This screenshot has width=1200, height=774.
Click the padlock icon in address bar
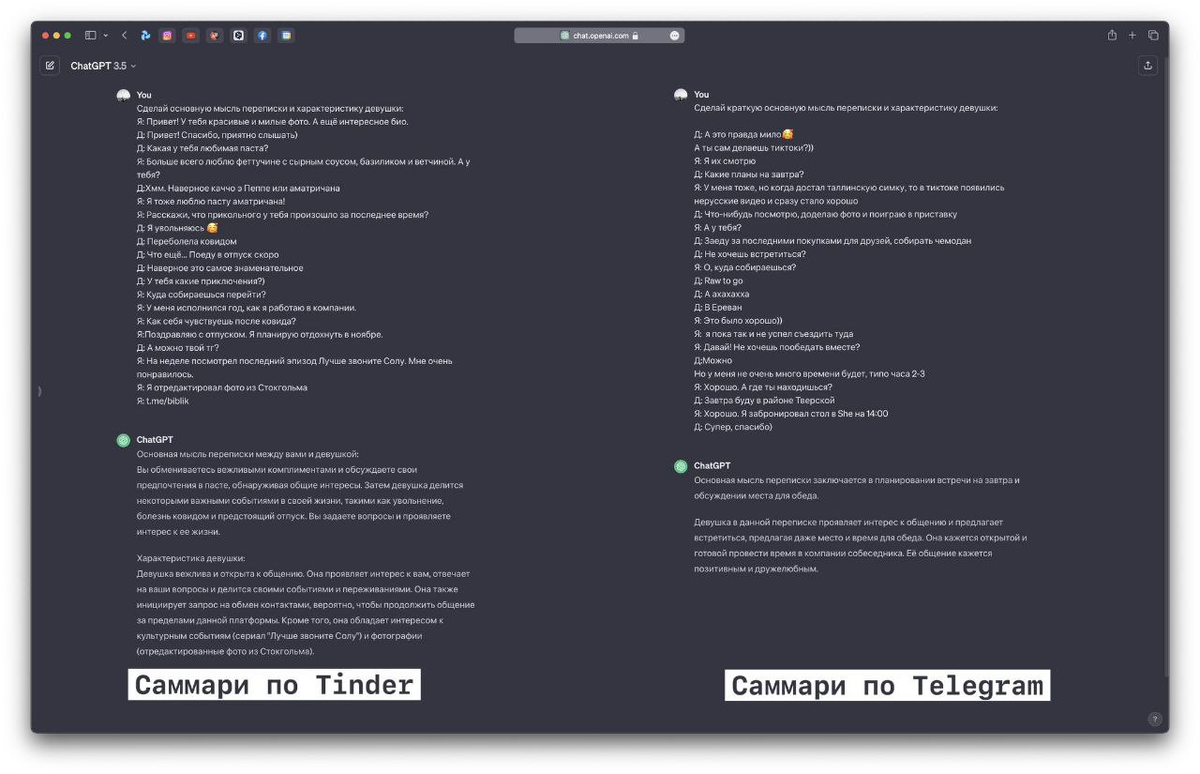coord(635,35)
